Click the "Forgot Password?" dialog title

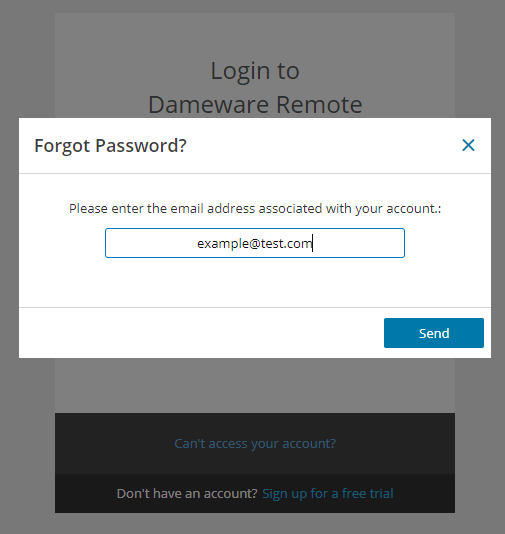point(110,146)
